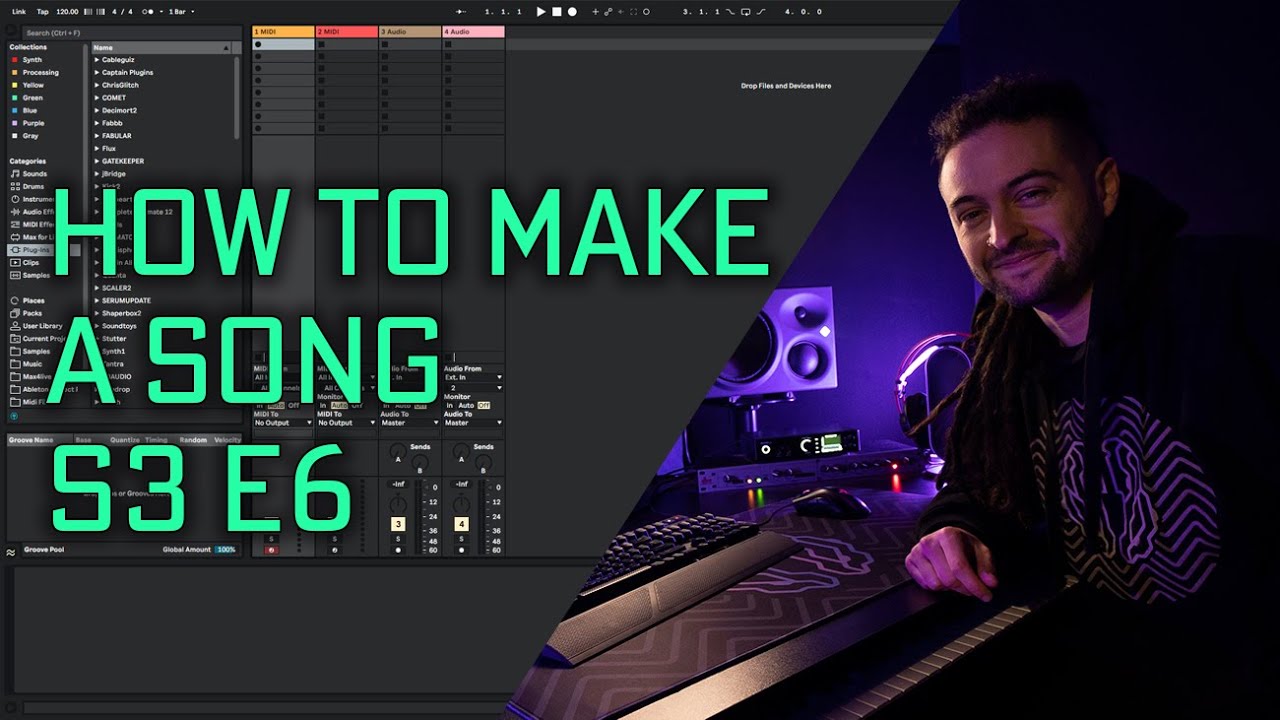This screenshot has width=1280, height=720.
Task: Expand the Fabbb folder
Action: pyautogui.click(x=98, y=123)
